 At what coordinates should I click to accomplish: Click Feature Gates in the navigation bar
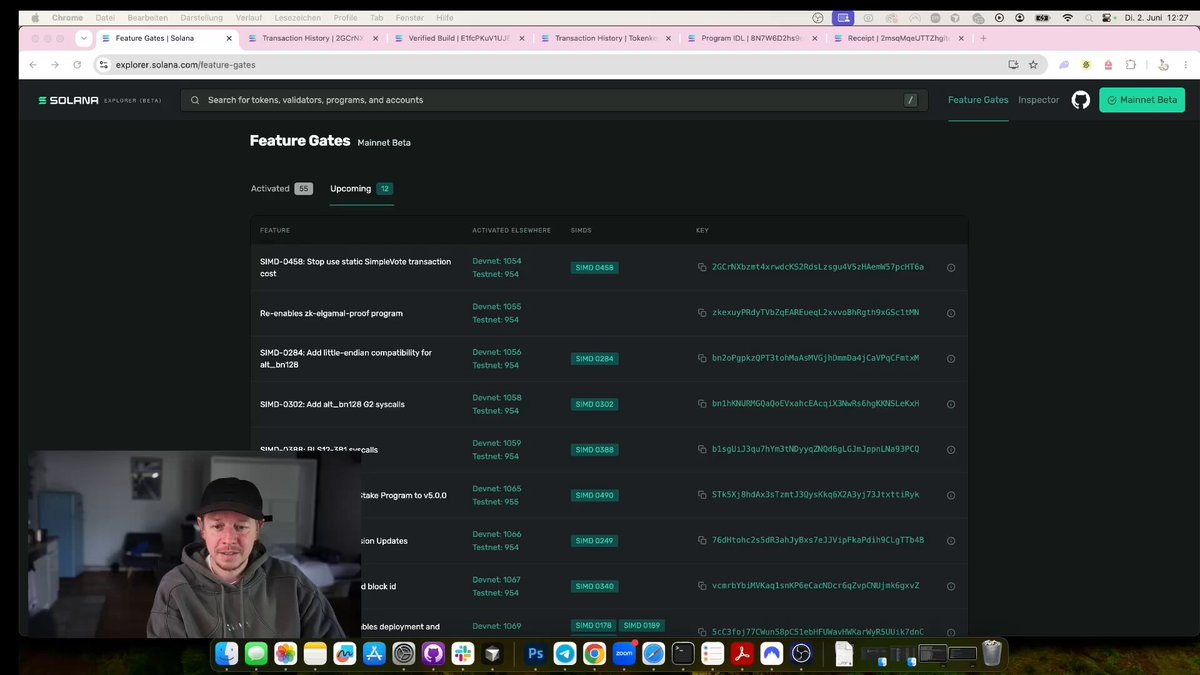pyautogui.click(x=978, y=100)
